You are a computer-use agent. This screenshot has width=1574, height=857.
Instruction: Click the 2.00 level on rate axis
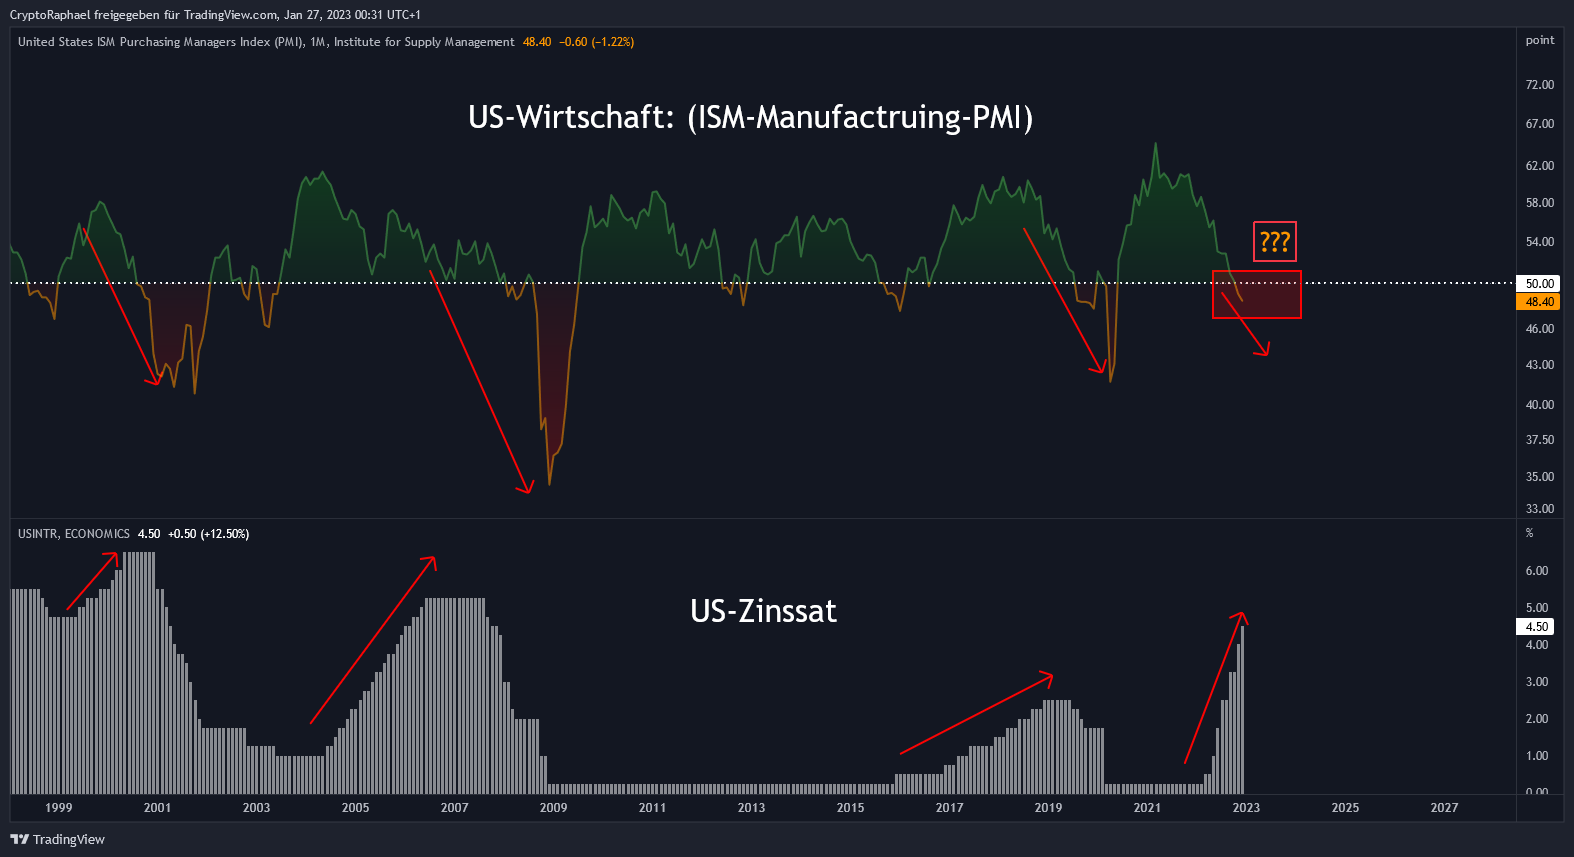point(1537,719)
